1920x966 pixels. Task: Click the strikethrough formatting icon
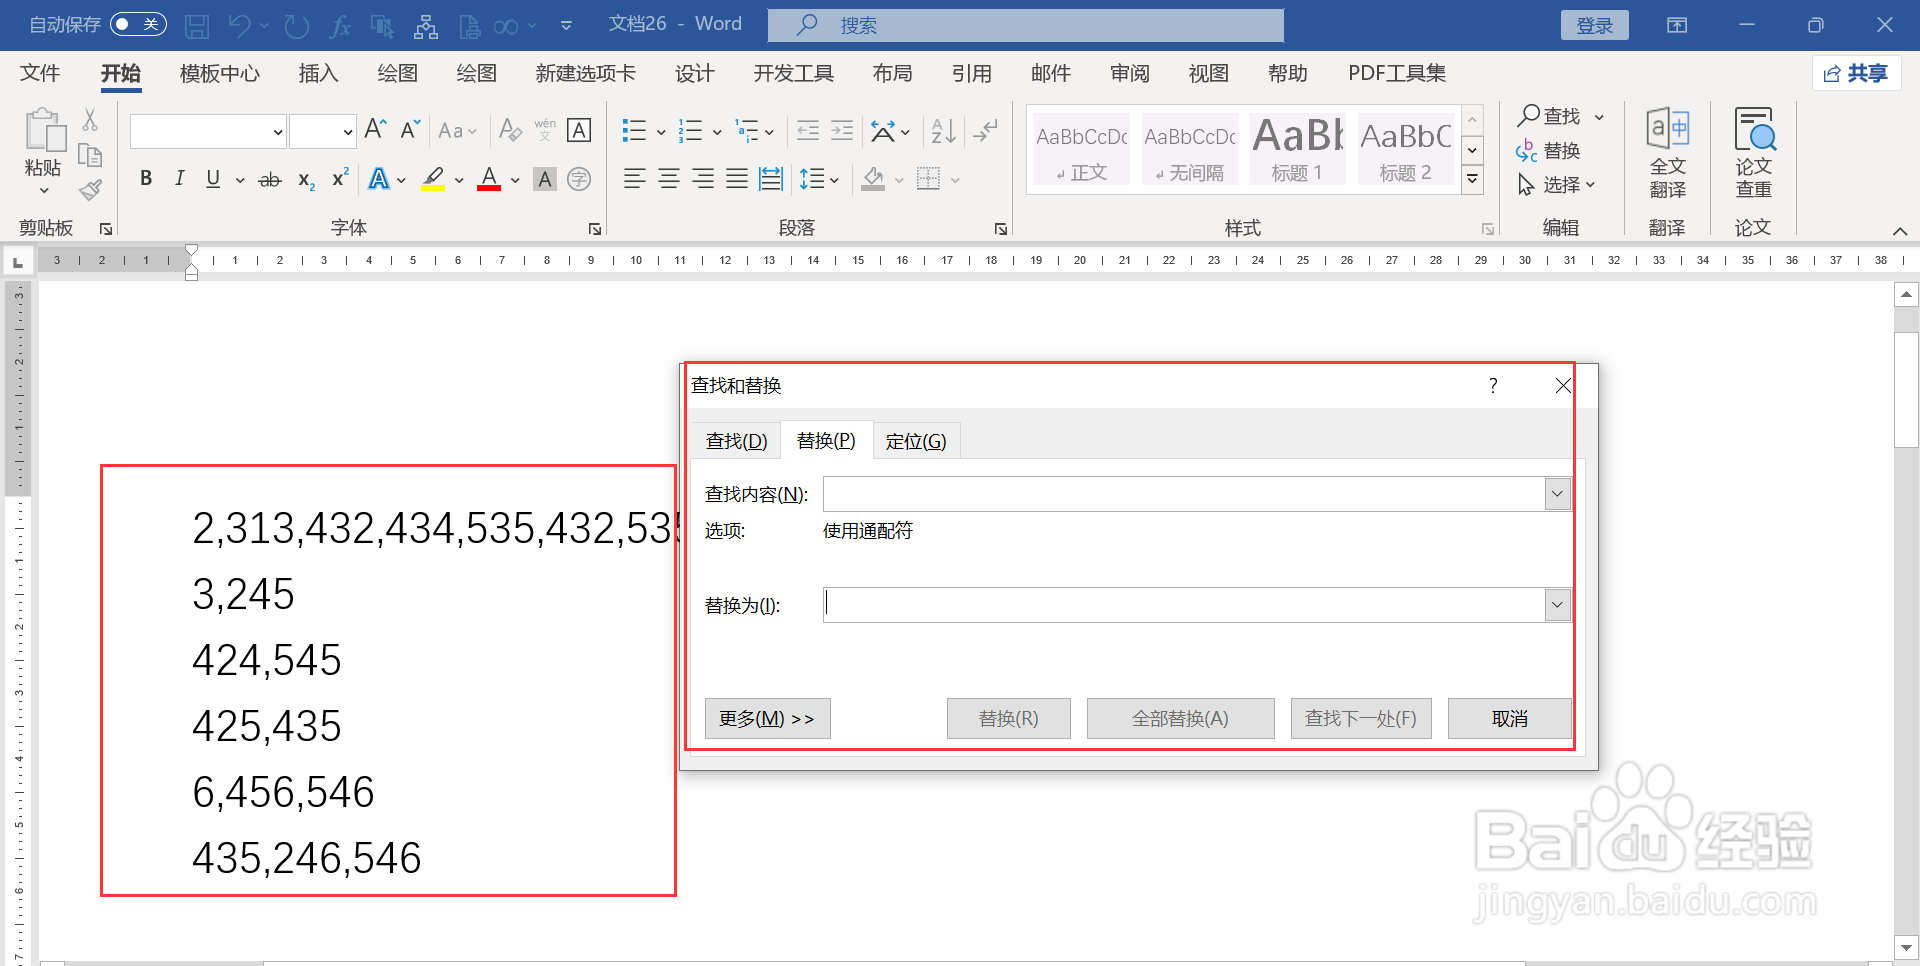tap(269, 178)
